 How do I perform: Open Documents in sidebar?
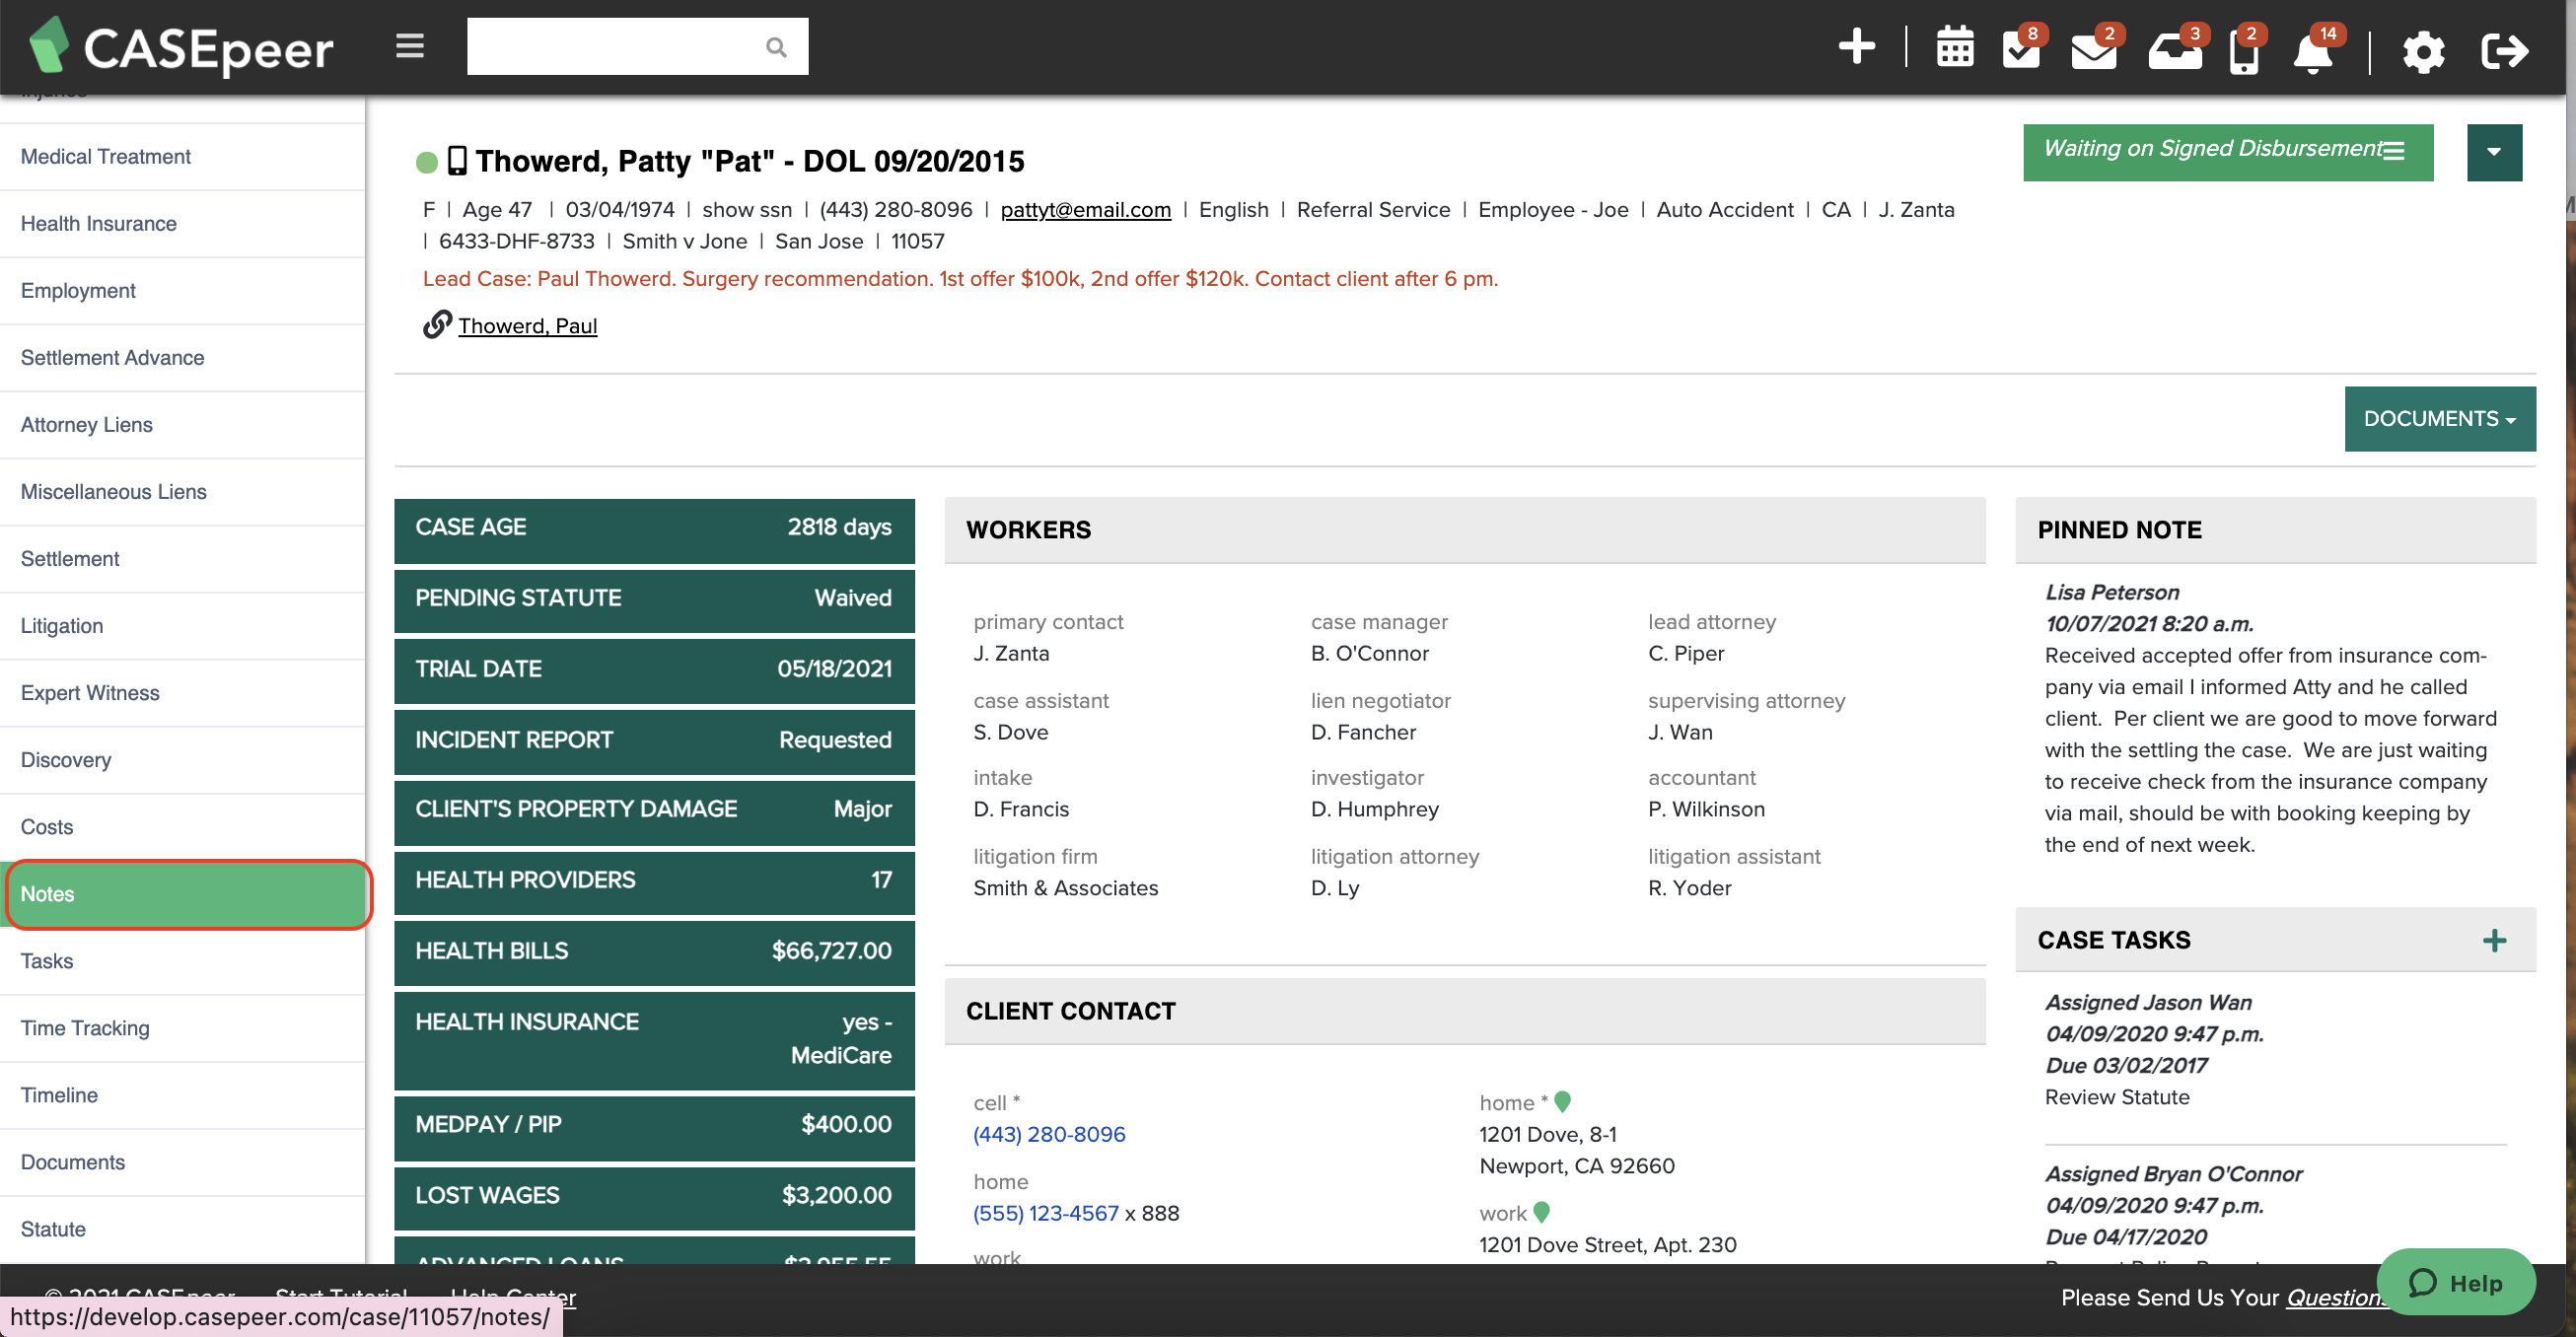pyautogui.click(x=182, y=1161)
